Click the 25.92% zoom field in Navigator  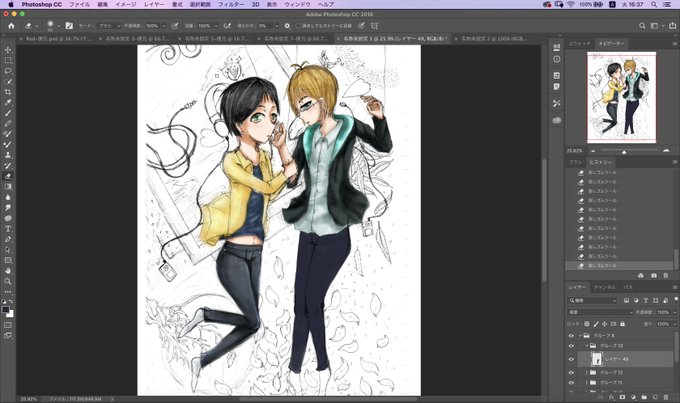coord(575,151)
